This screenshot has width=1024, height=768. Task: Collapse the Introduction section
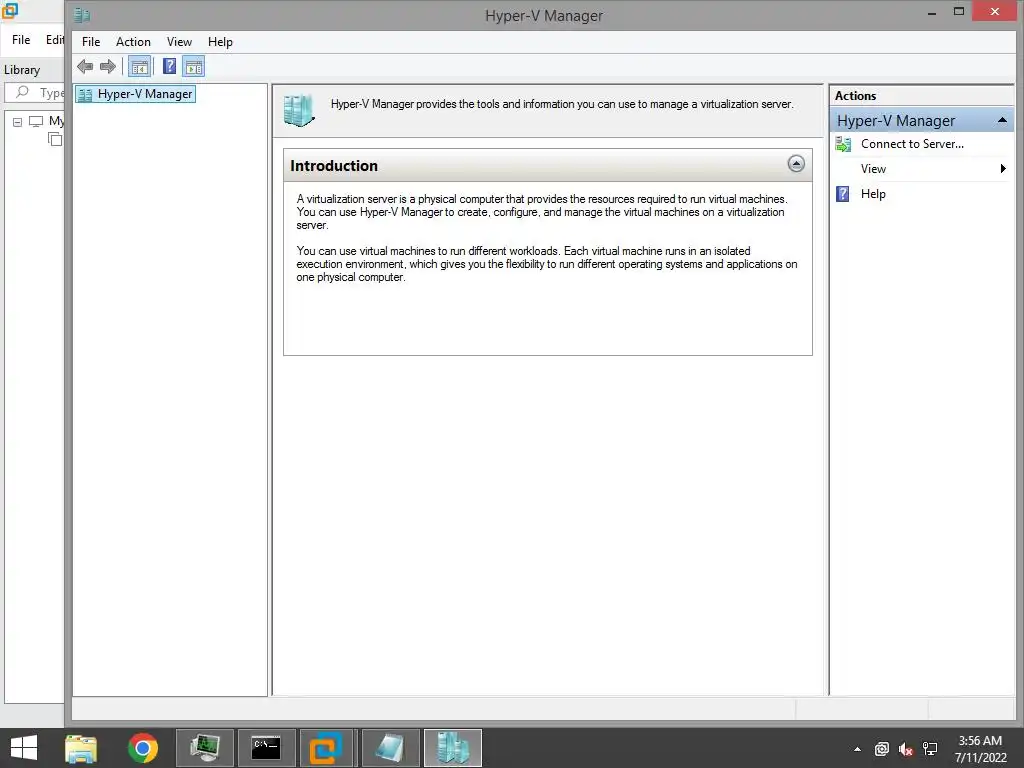(795, 164)
